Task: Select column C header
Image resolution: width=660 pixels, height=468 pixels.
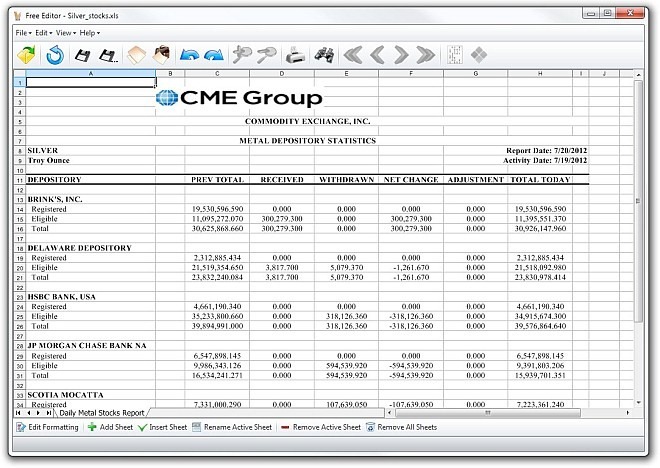Action: point(217,74)
